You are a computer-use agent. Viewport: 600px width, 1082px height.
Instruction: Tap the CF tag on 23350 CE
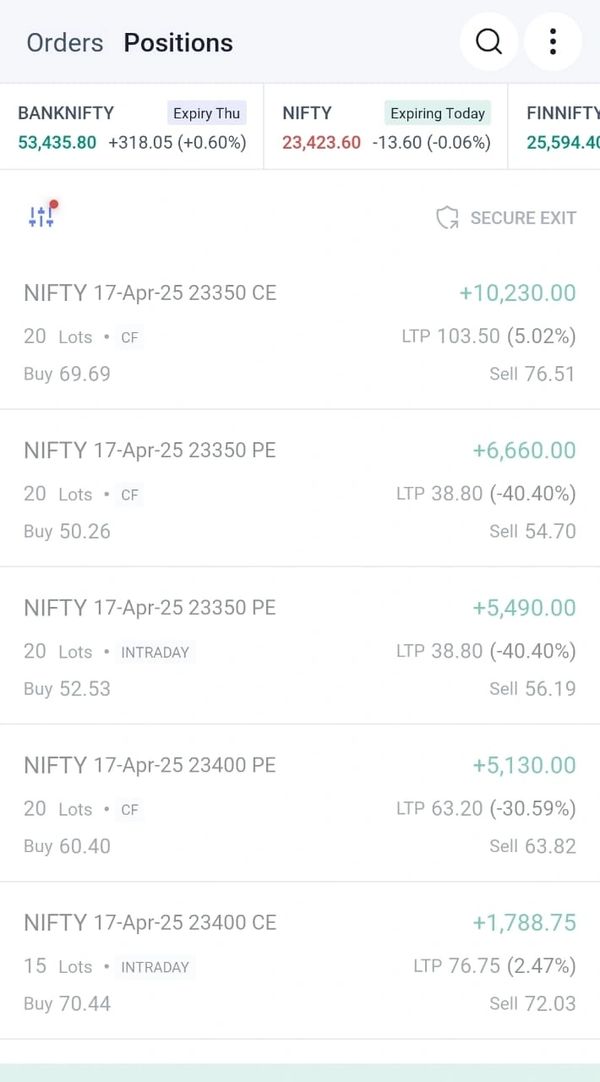point(130,337)
